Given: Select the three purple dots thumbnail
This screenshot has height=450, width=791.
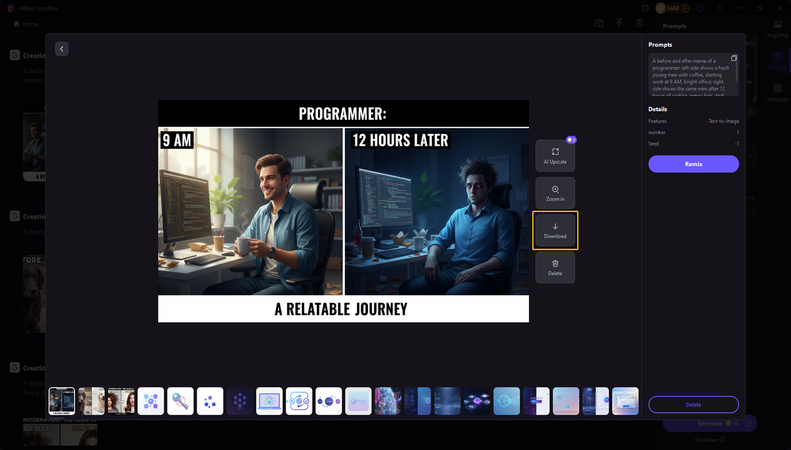Looking at the screenshot, I should (x=210, y=401).
